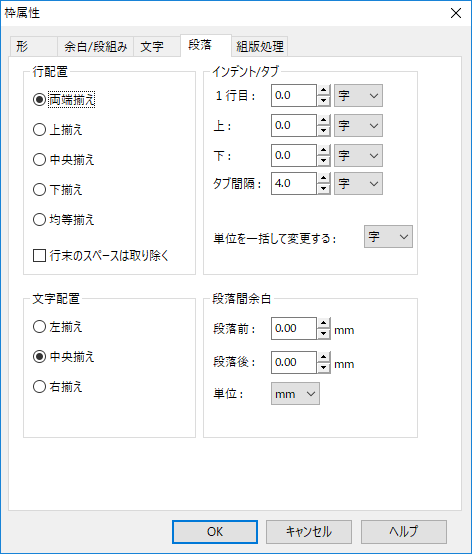Increase the 1行目 indent with up arrow
472x554 pixels.
323,90
